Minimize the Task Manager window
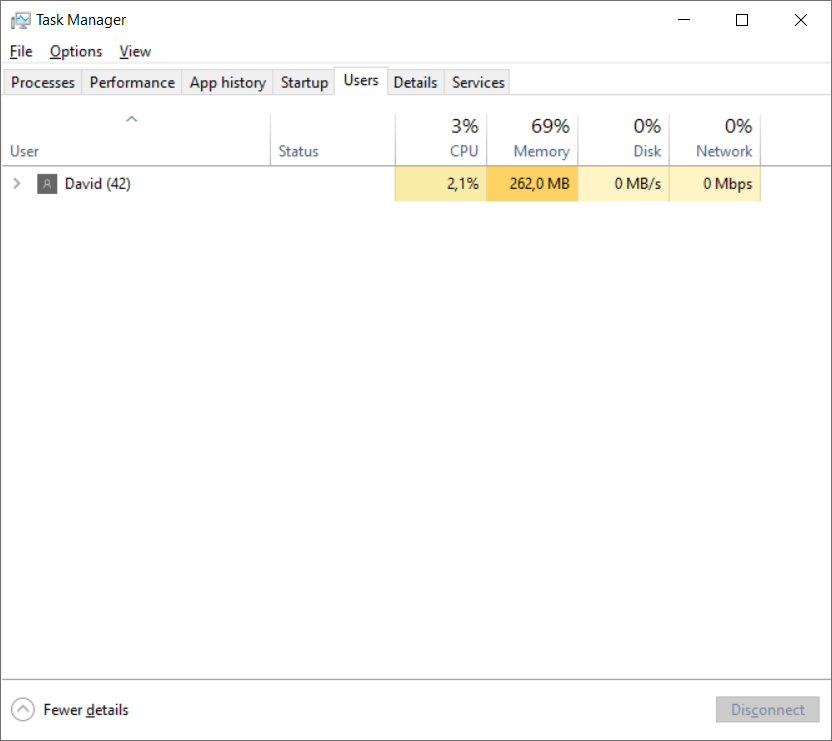This screenshot has width=832, height=741. pos(684,20)
